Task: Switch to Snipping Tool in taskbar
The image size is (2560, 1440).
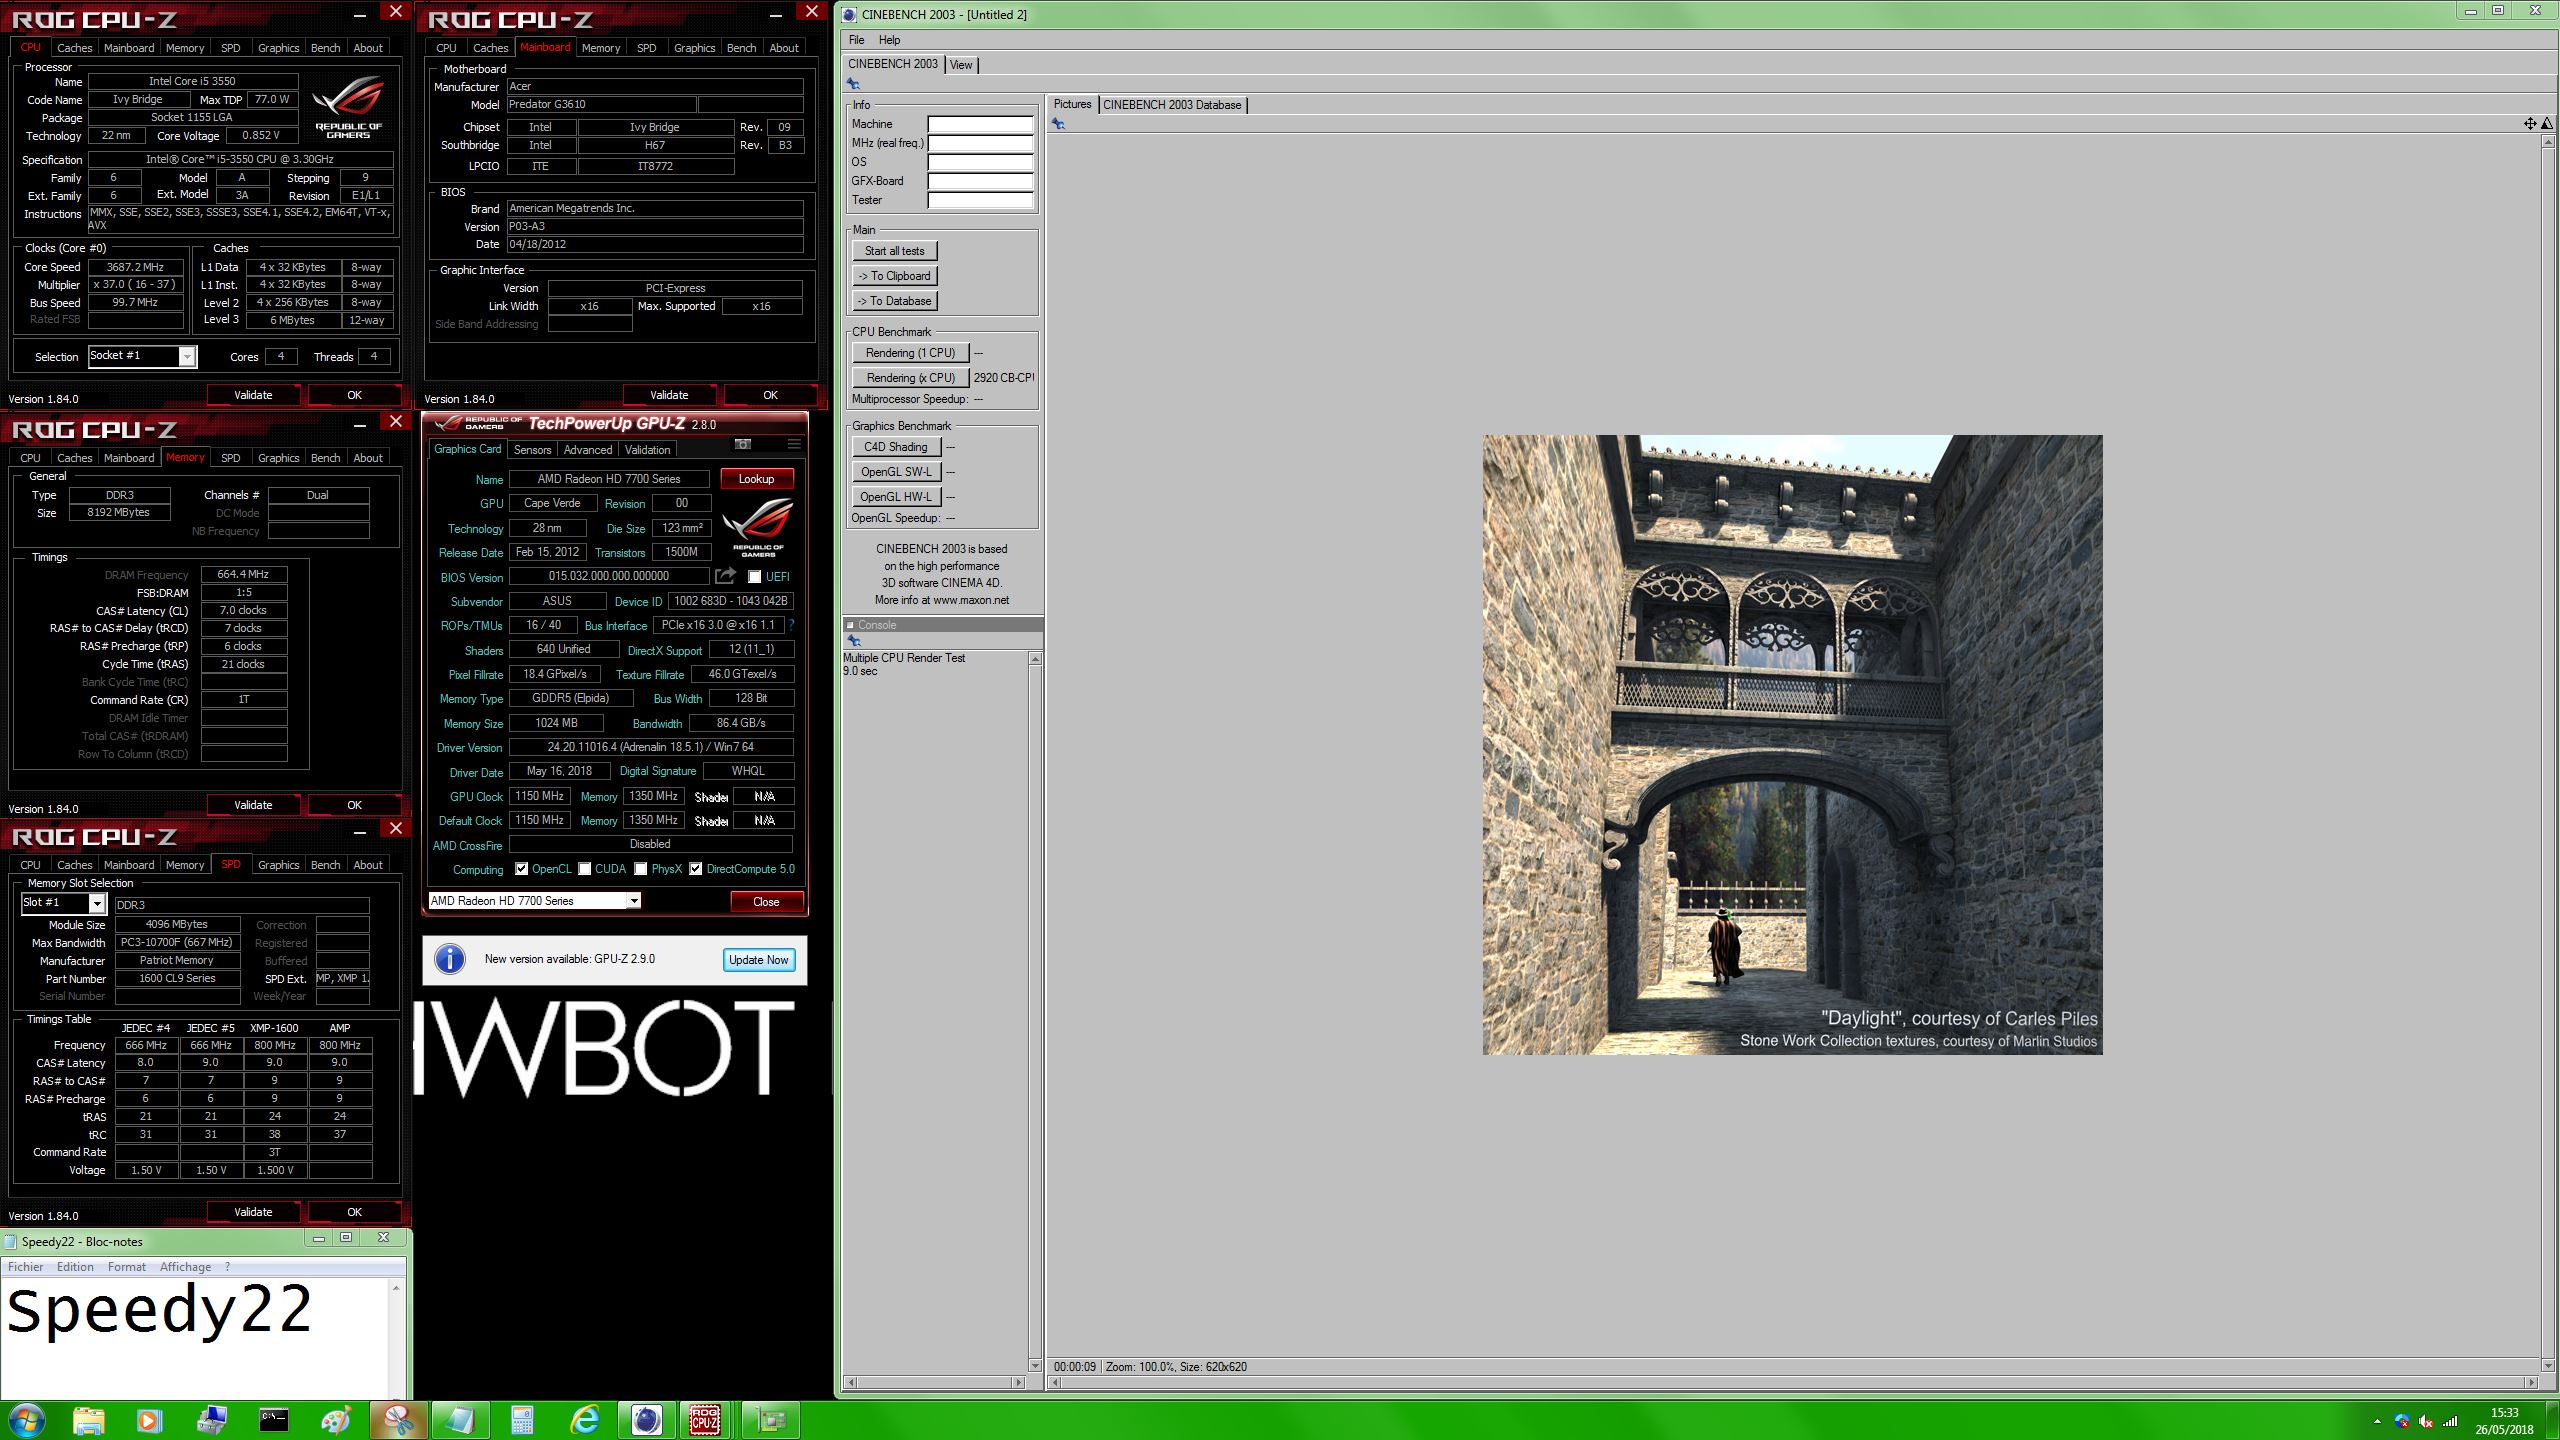Action: (398, 1420)
